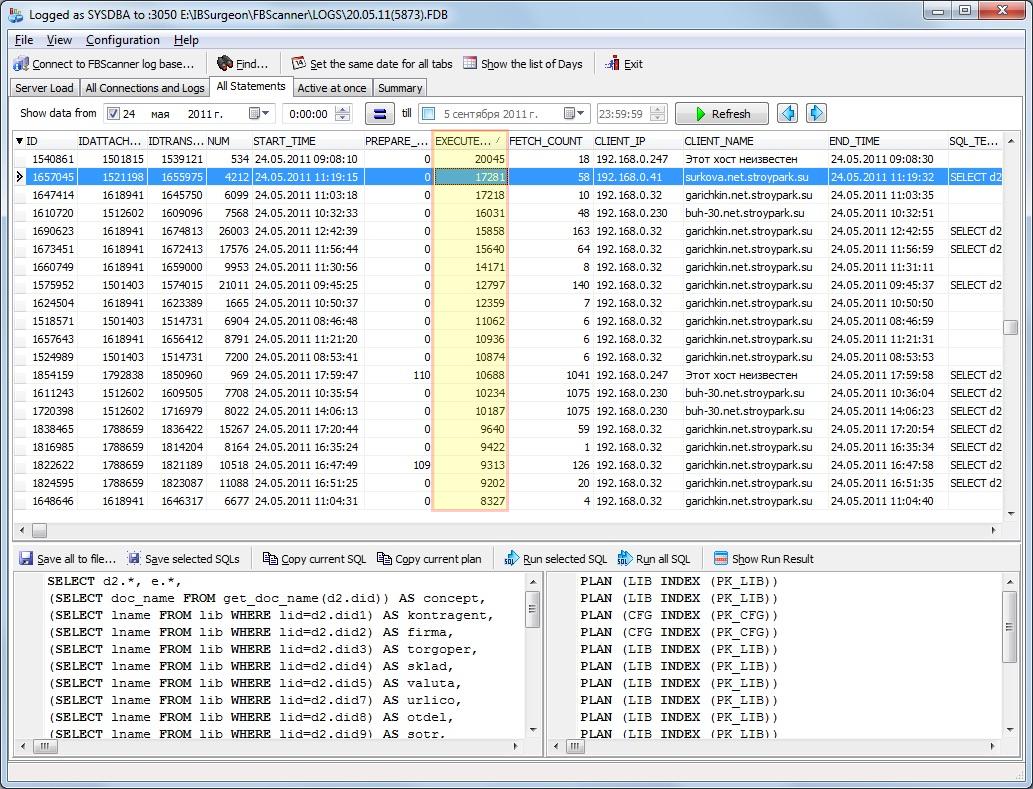Image resolution: width=1033 pixels, height=789 pixels.
Task: Click the grid horizontal scrollbar thumb
Action: coord(40,530)
